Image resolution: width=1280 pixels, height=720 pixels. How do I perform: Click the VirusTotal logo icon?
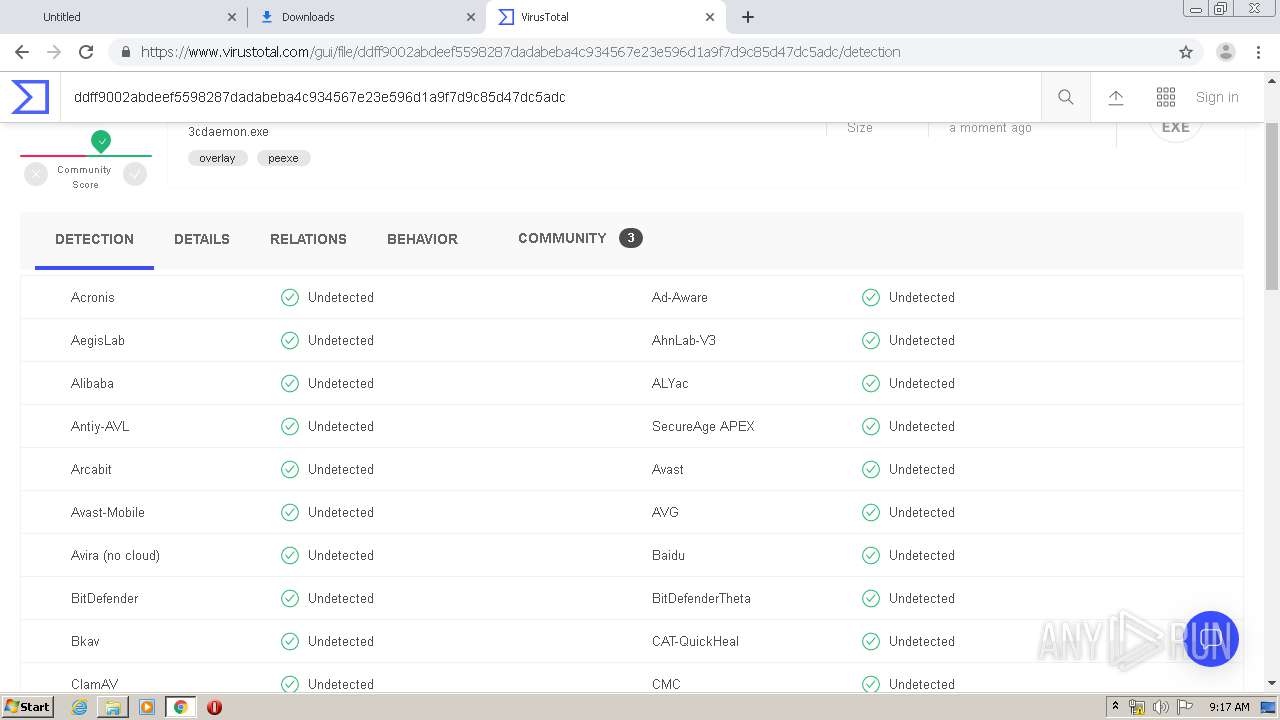click(x=30, y=97)
